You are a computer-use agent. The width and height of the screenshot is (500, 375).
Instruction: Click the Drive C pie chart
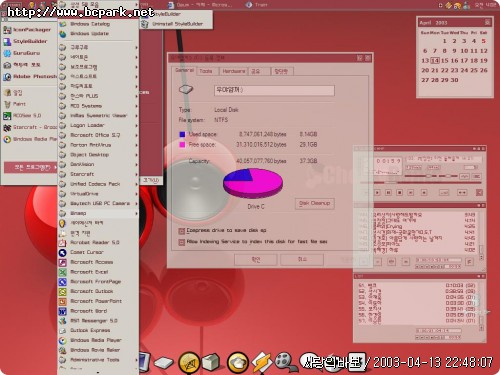pos(253,183)
